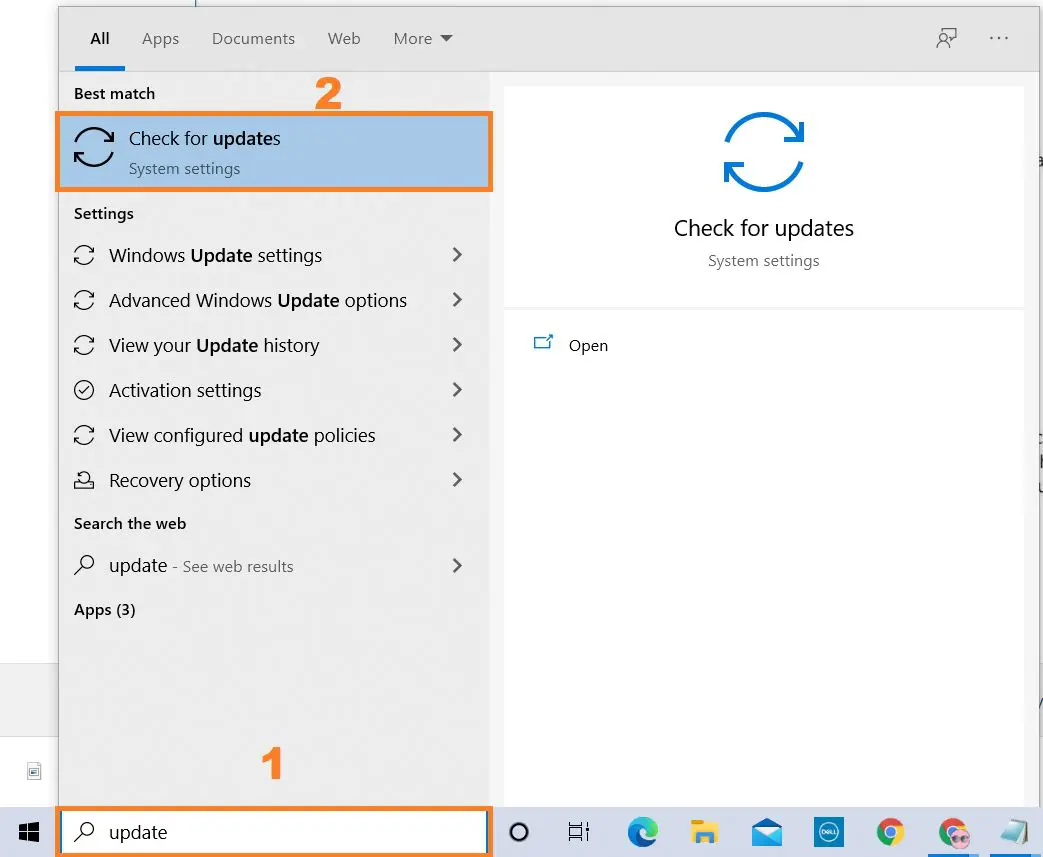Switch to the Apps search tab
Image resolution: width=1043 pixels, height=857 pixels.
tap(160, 39)
